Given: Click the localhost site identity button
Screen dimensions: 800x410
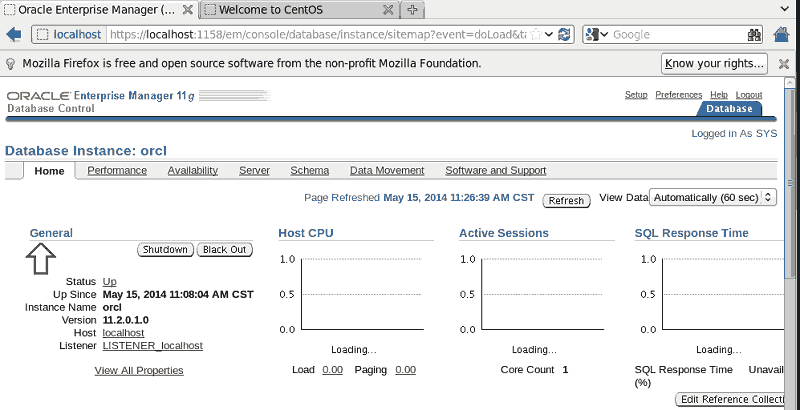Looking at the screenshot, I should tap(70, 35).
